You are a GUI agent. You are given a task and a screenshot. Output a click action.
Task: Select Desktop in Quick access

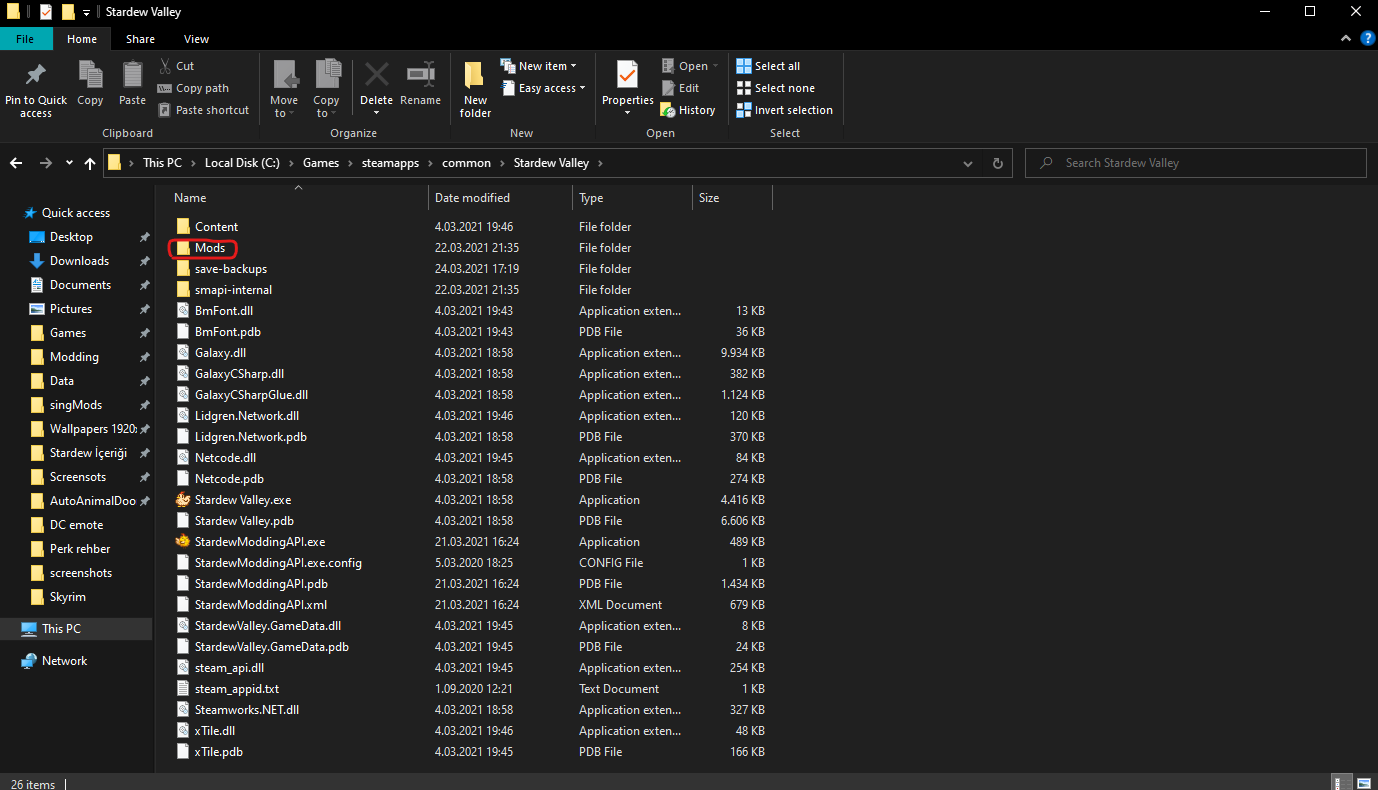(x=71, y=237)
